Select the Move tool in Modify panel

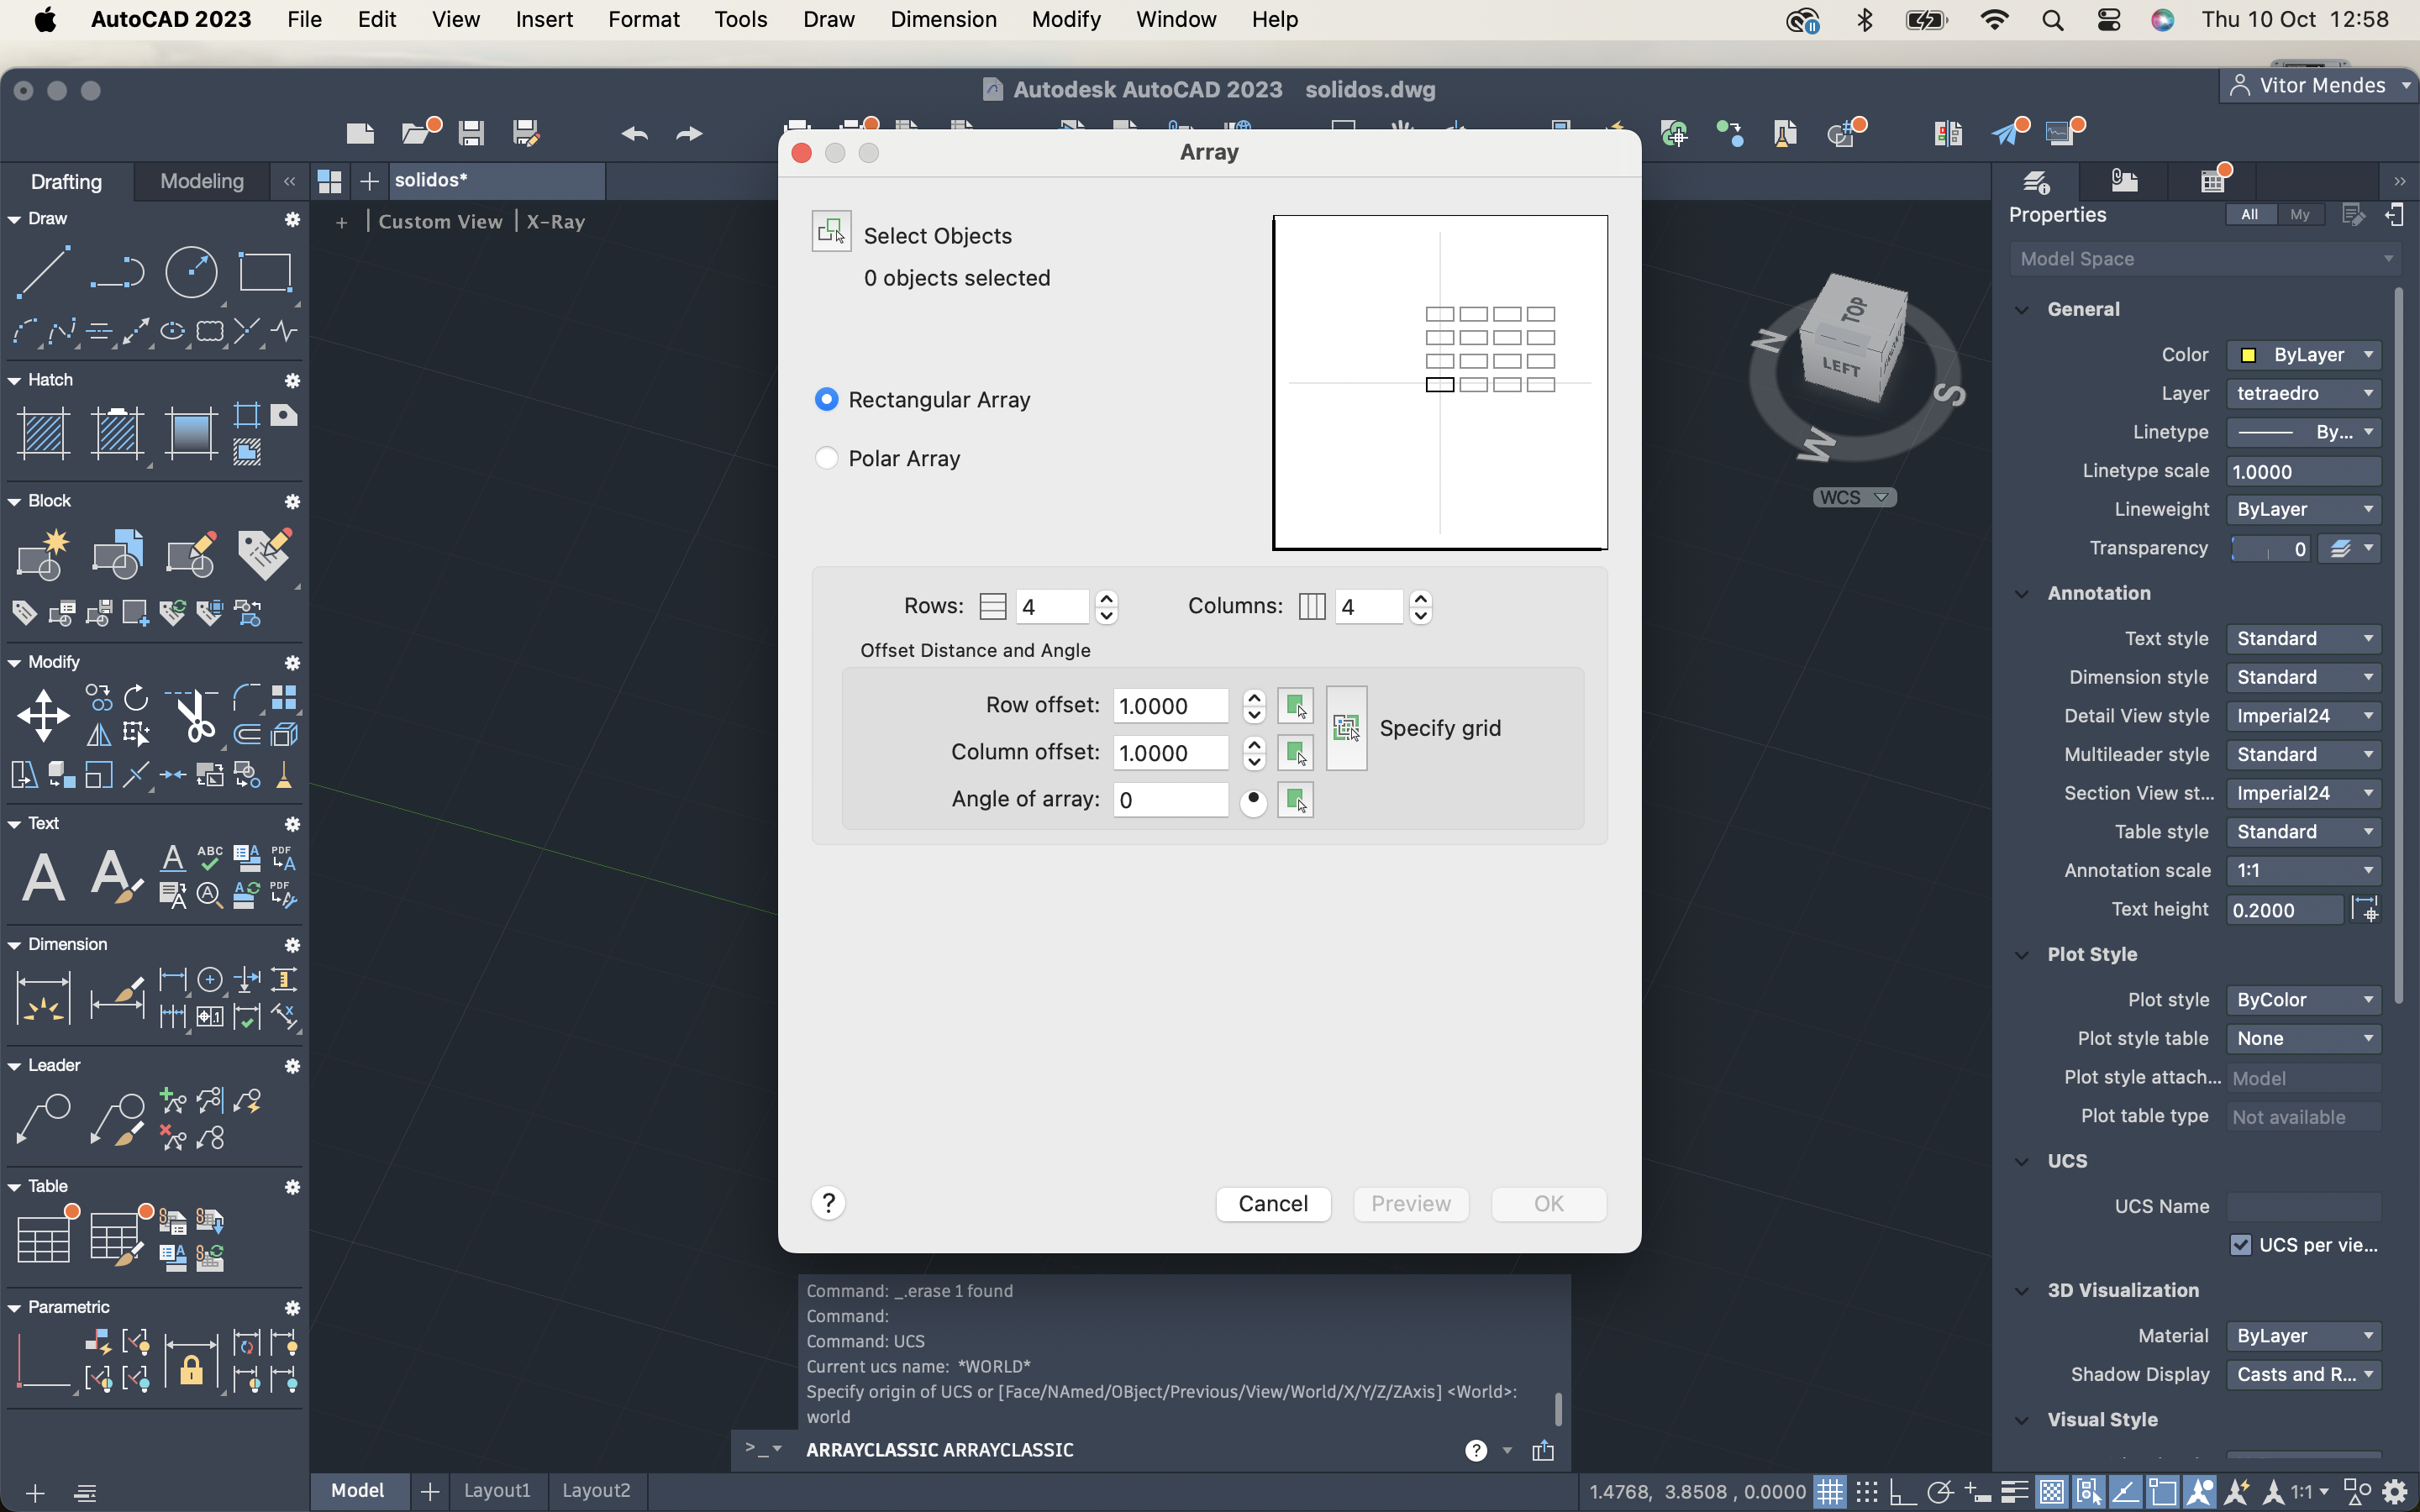pos(43,716)
